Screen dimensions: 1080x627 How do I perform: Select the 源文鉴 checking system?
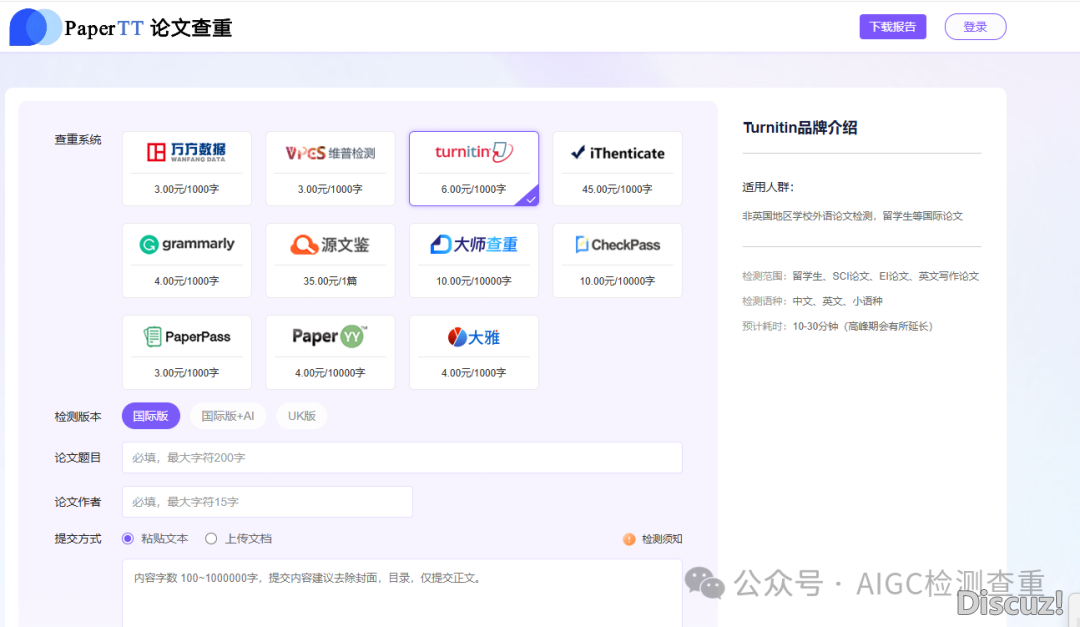click(x=330, y=260)
